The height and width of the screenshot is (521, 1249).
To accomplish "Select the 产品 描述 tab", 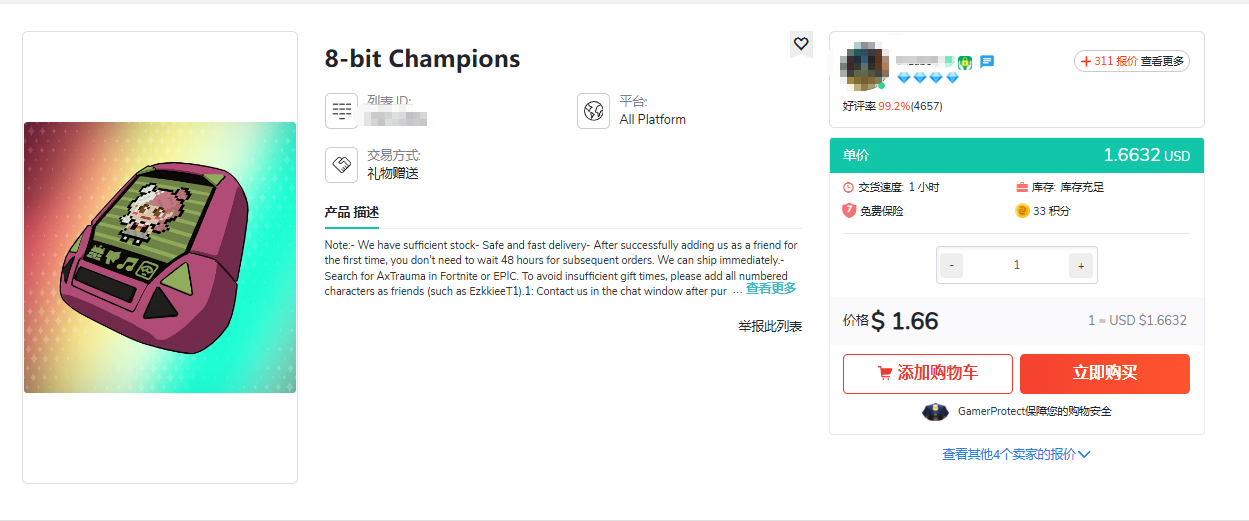I will 352,212.
